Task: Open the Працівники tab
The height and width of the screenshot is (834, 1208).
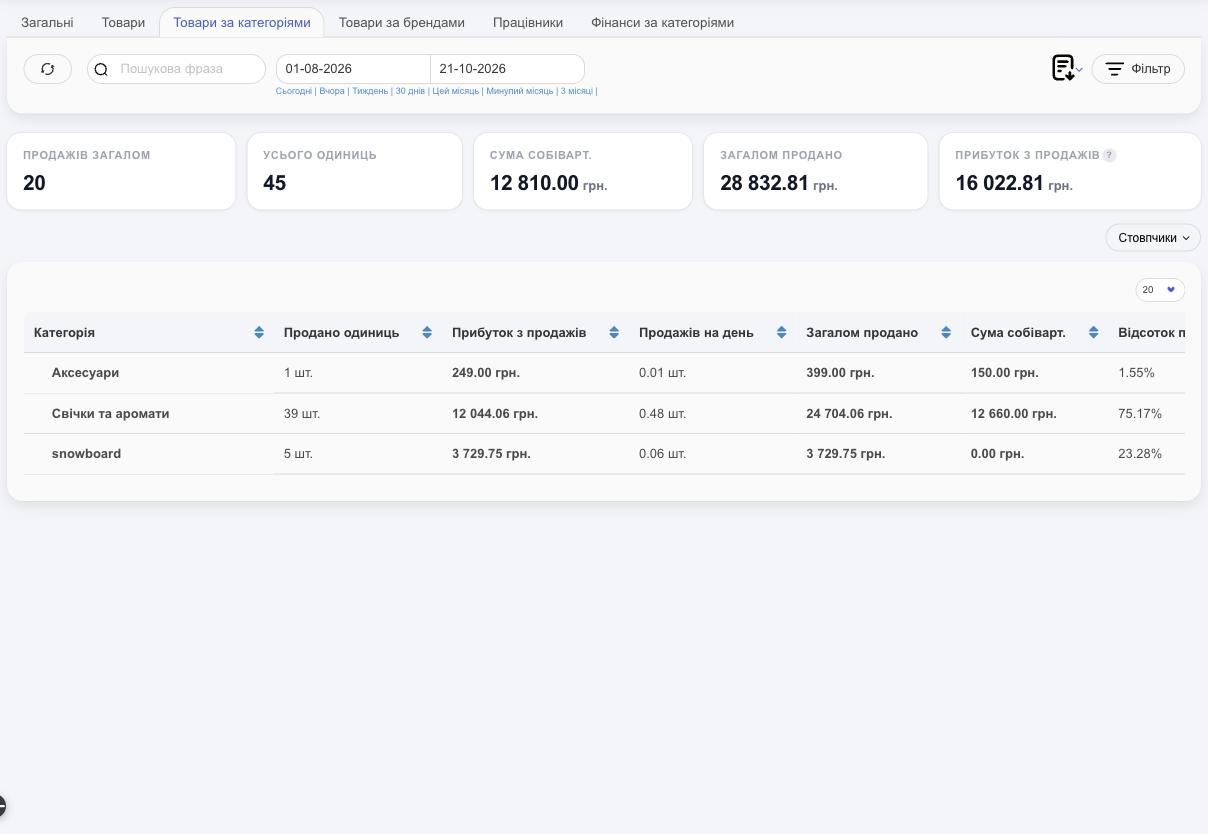Action: (528, 22)
